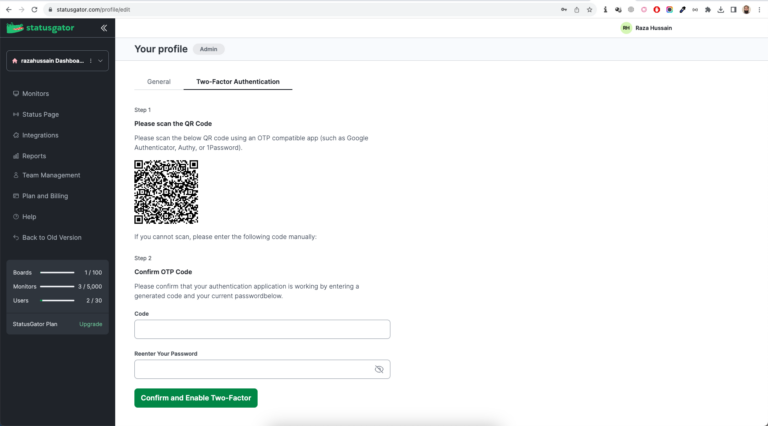This screenshot has width=768, height=426.
Task: Click the Help question mark icon
Action: click(x=15, y=217)
